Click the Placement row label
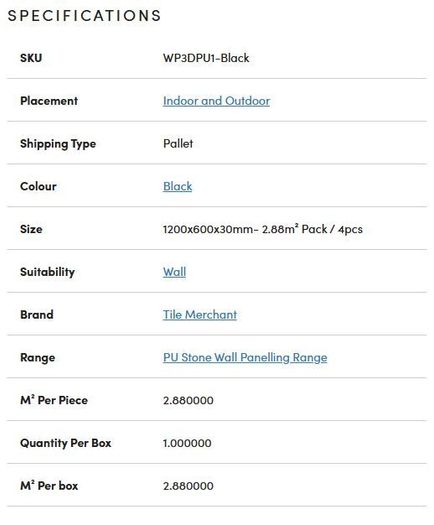This screenshot has width=434, height=525. pyautogui.click(x=49, y=101)
